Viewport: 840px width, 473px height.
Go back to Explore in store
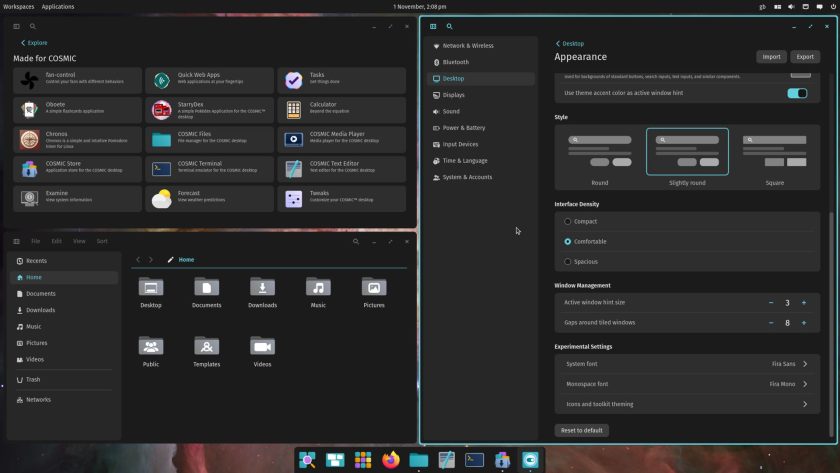[34, 43]
